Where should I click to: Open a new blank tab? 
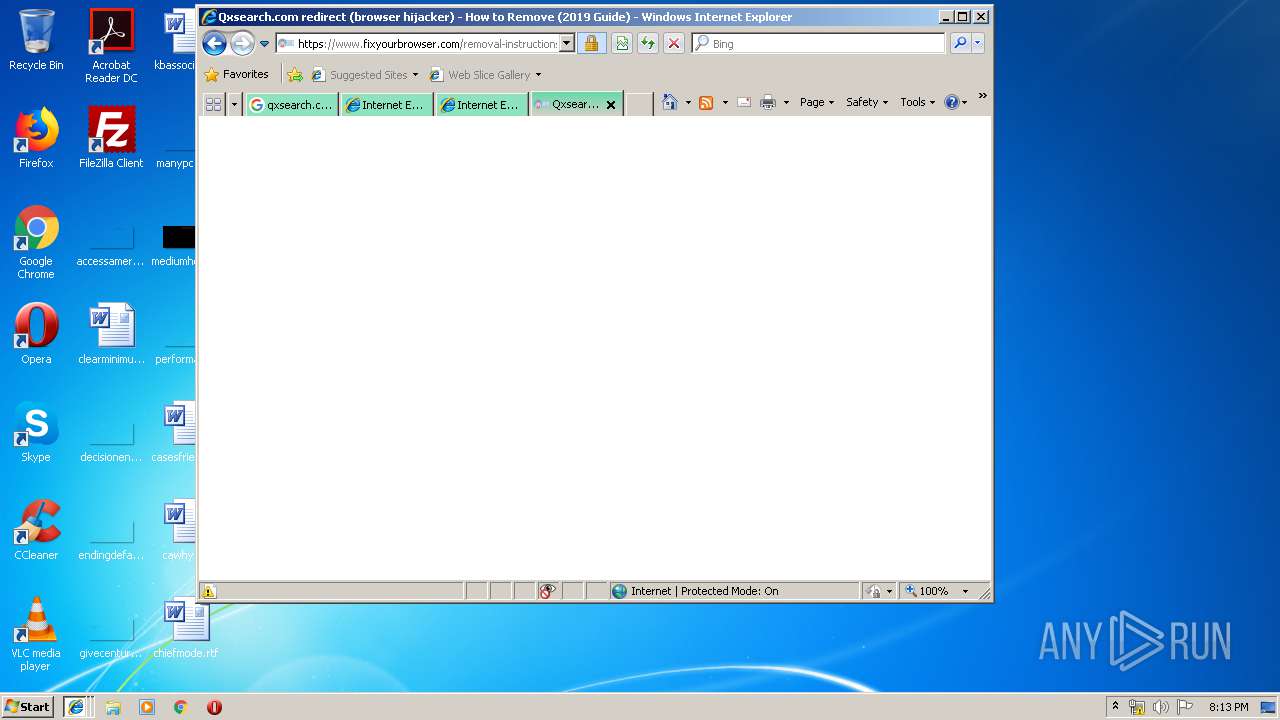639,104
